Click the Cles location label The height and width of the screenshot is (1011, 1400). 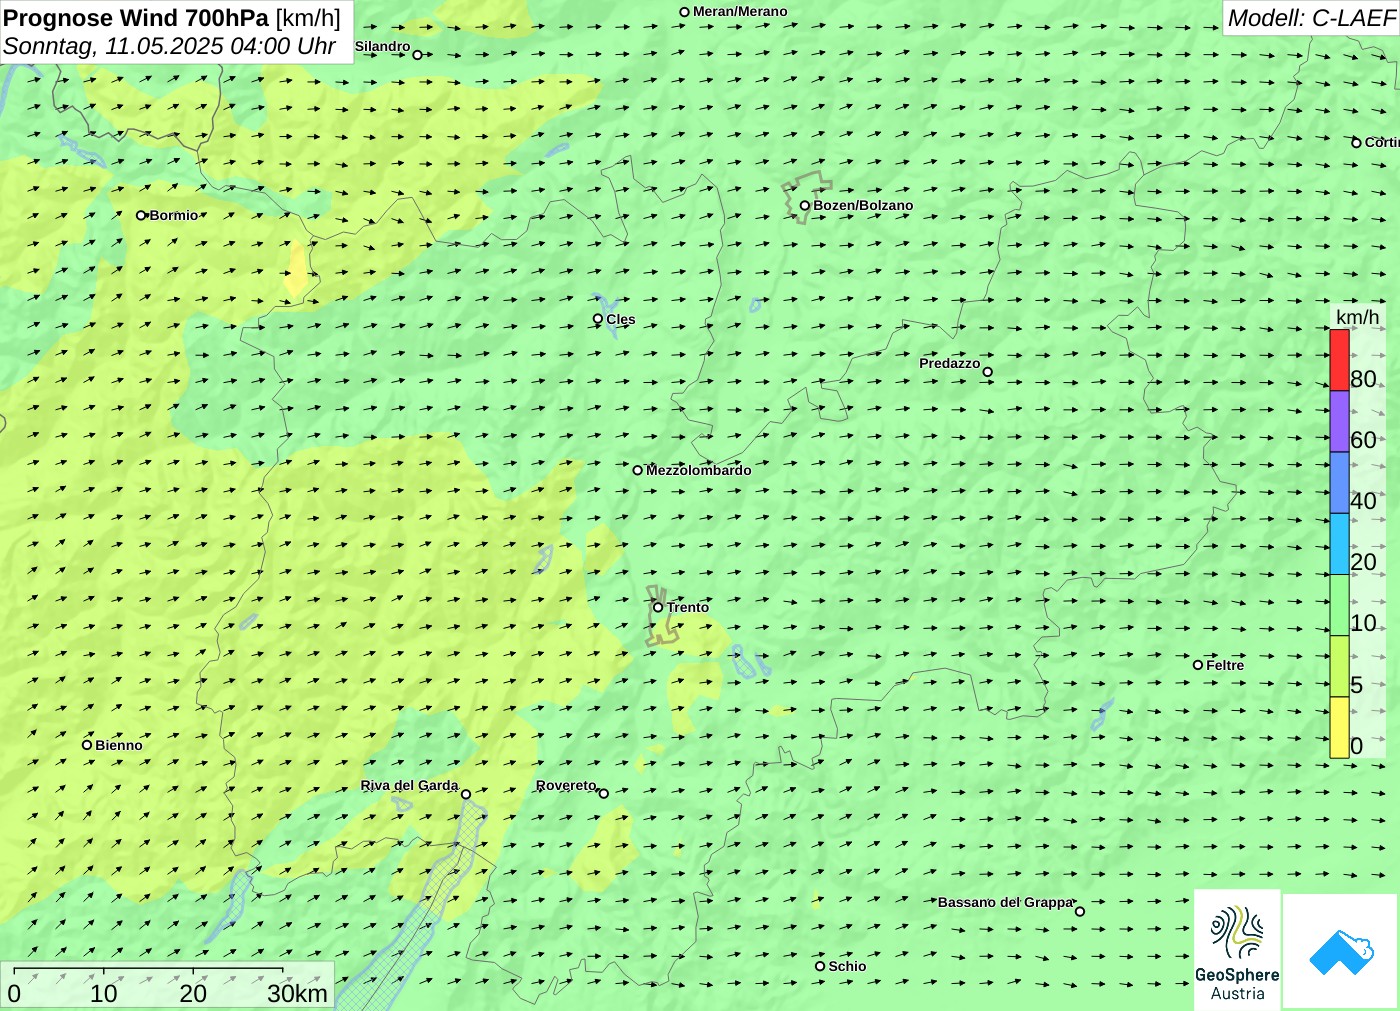pyautogui.click(x=621, y=320)
